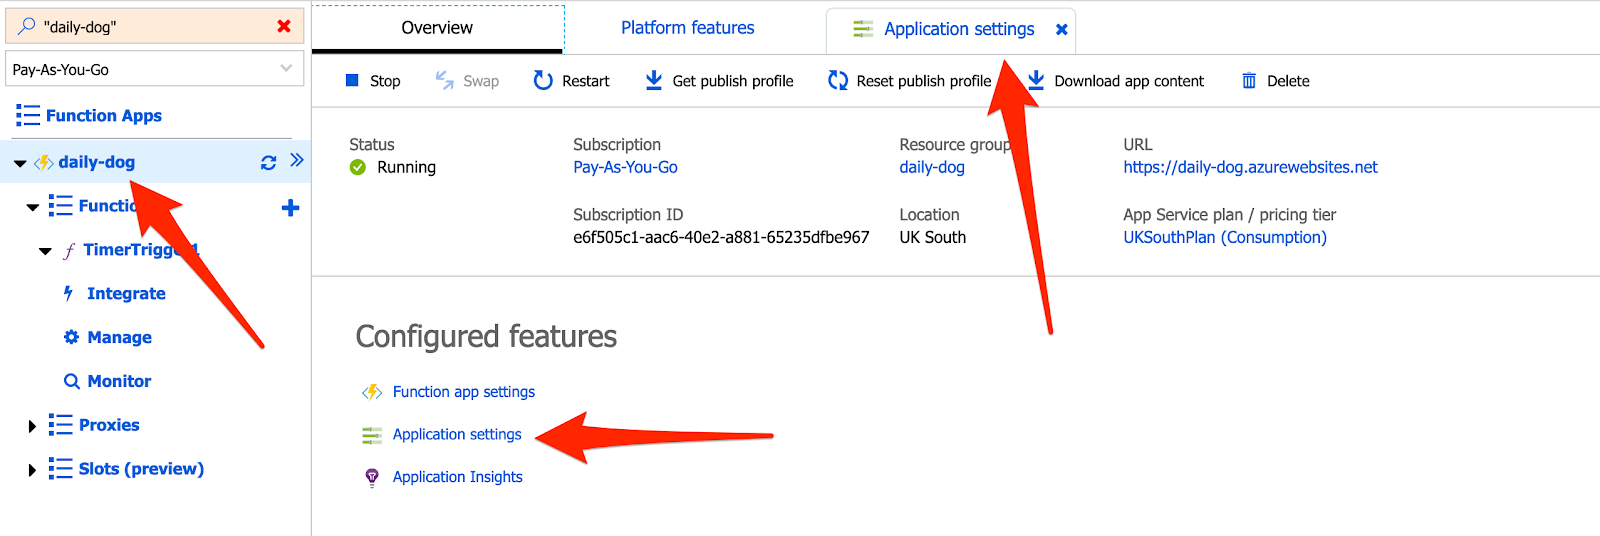Click the Slots (preview) list icon

(61, 469)
